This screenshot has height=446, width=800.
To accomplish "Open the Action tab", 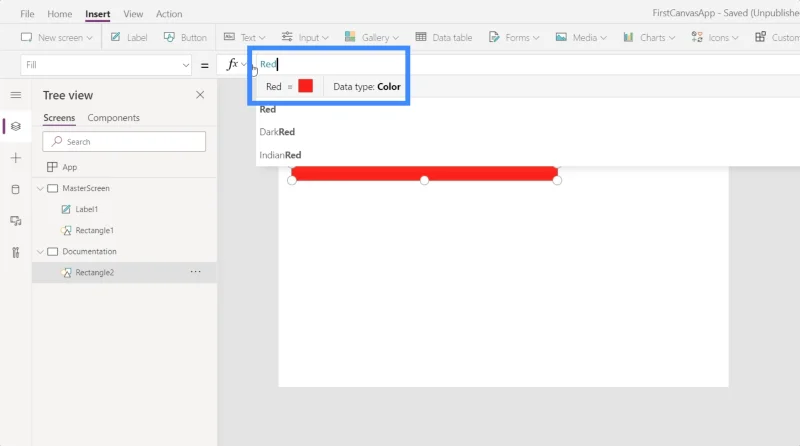I will click(x=169, y=14).
